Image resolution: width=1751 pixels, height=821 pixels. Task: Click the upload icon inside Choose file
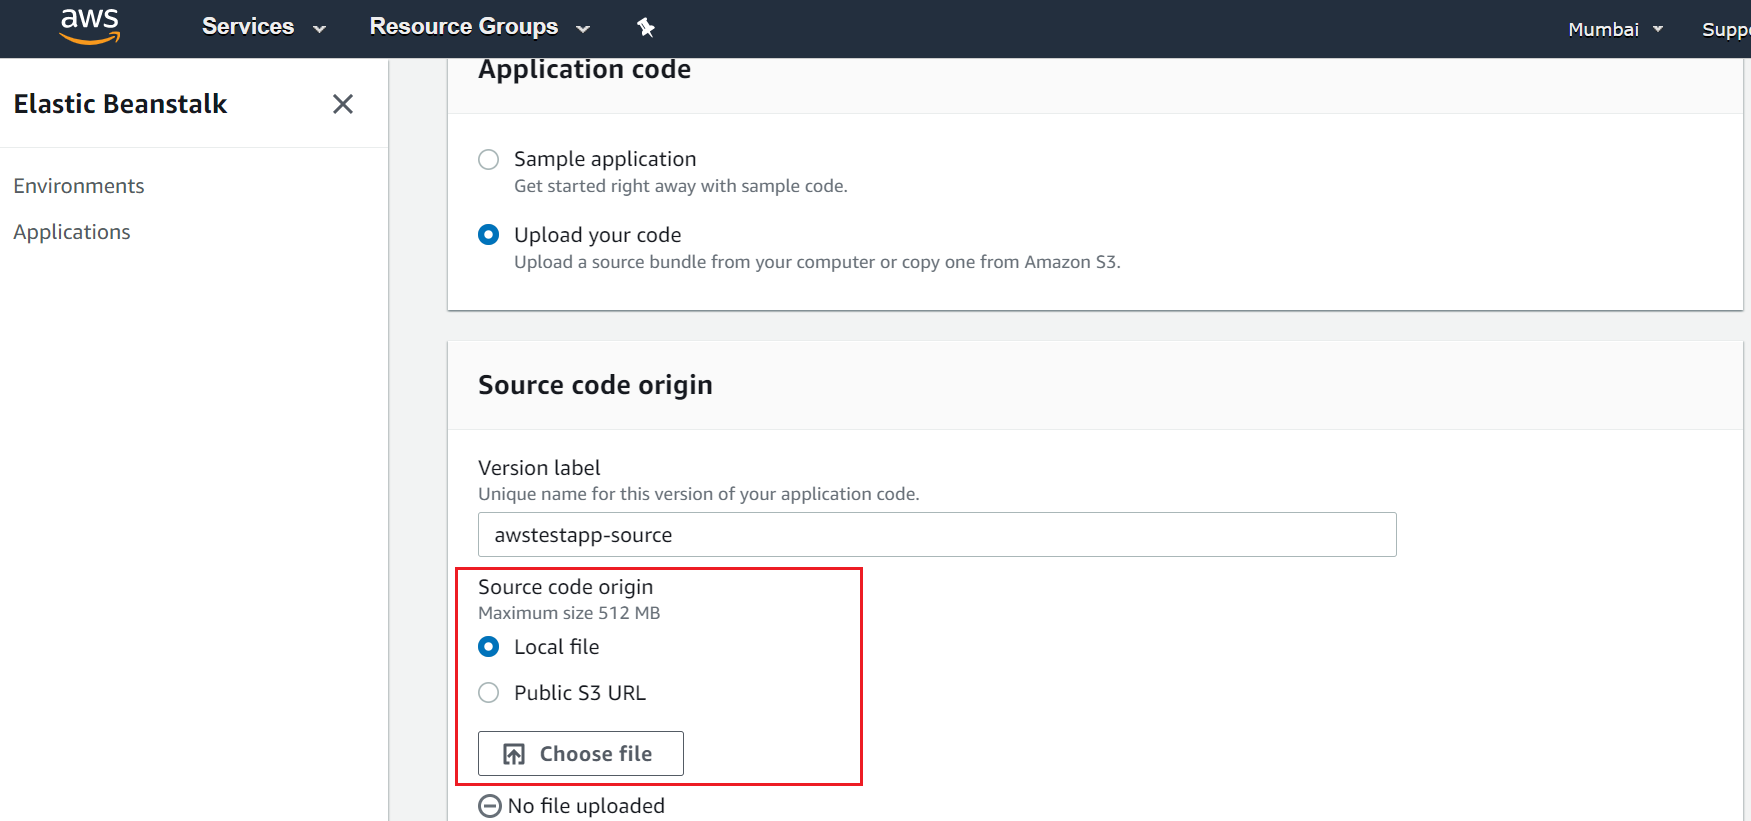(x=514, y=754)
